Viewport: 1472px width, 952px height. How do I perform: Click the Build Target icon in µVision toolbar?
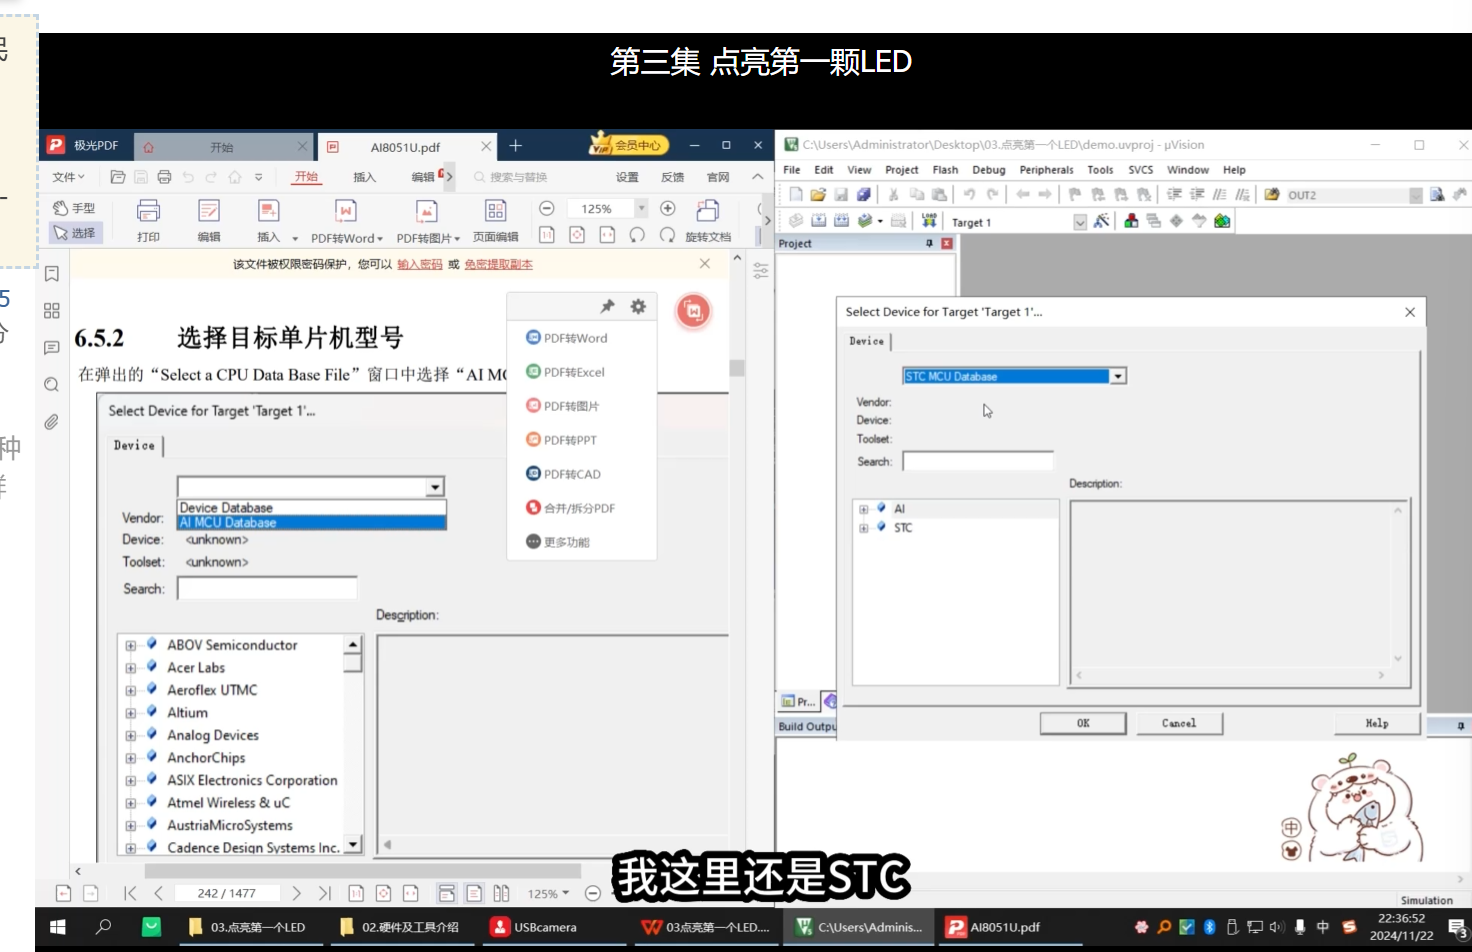(819, 220)
